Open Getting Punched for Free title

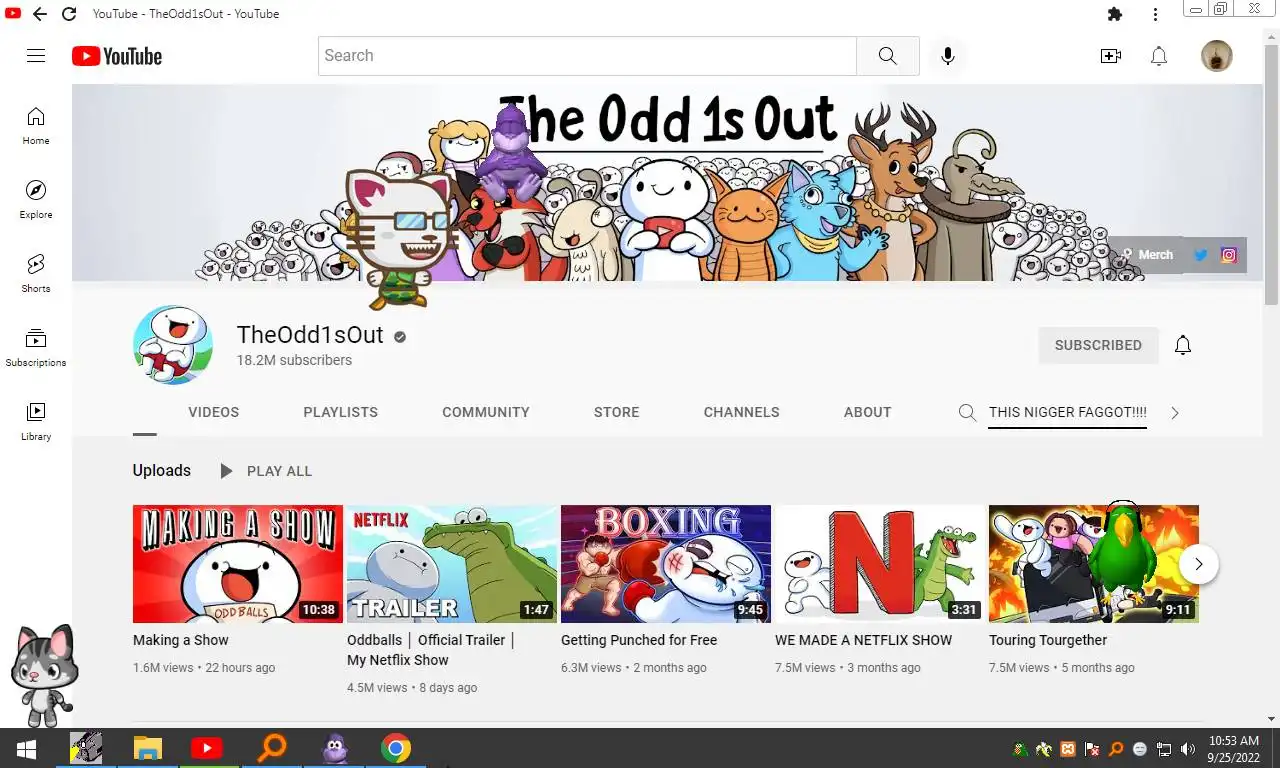(x=639, y=640)
